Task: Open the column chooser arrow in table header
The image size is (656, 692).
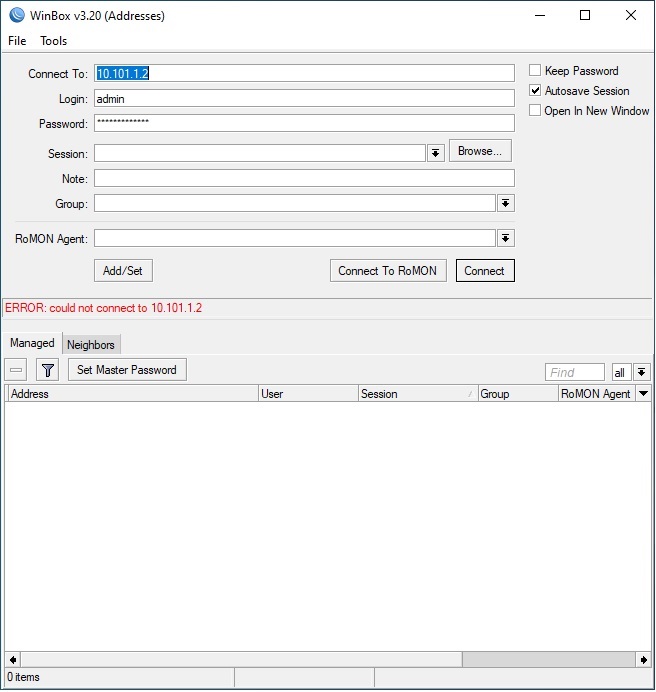Action: tap(644, 393)
